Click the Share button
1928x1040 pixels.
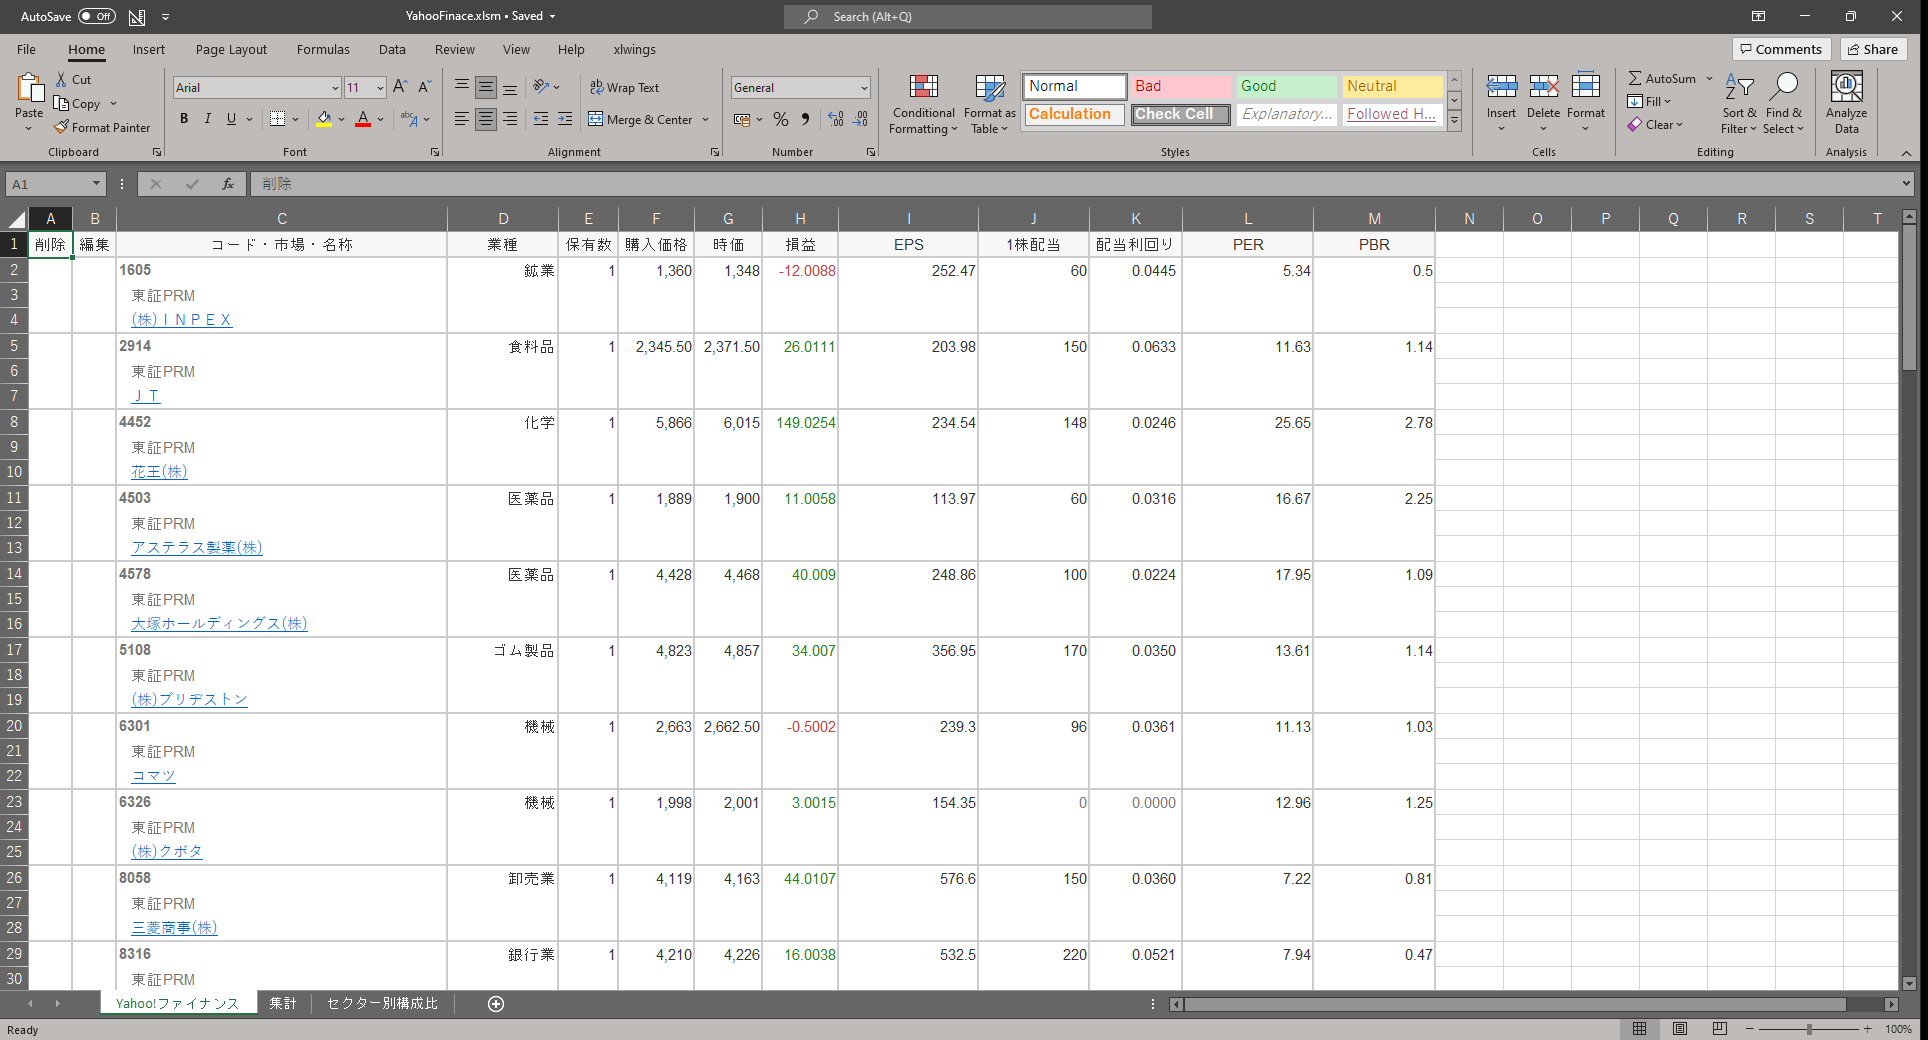[1873, 49]
